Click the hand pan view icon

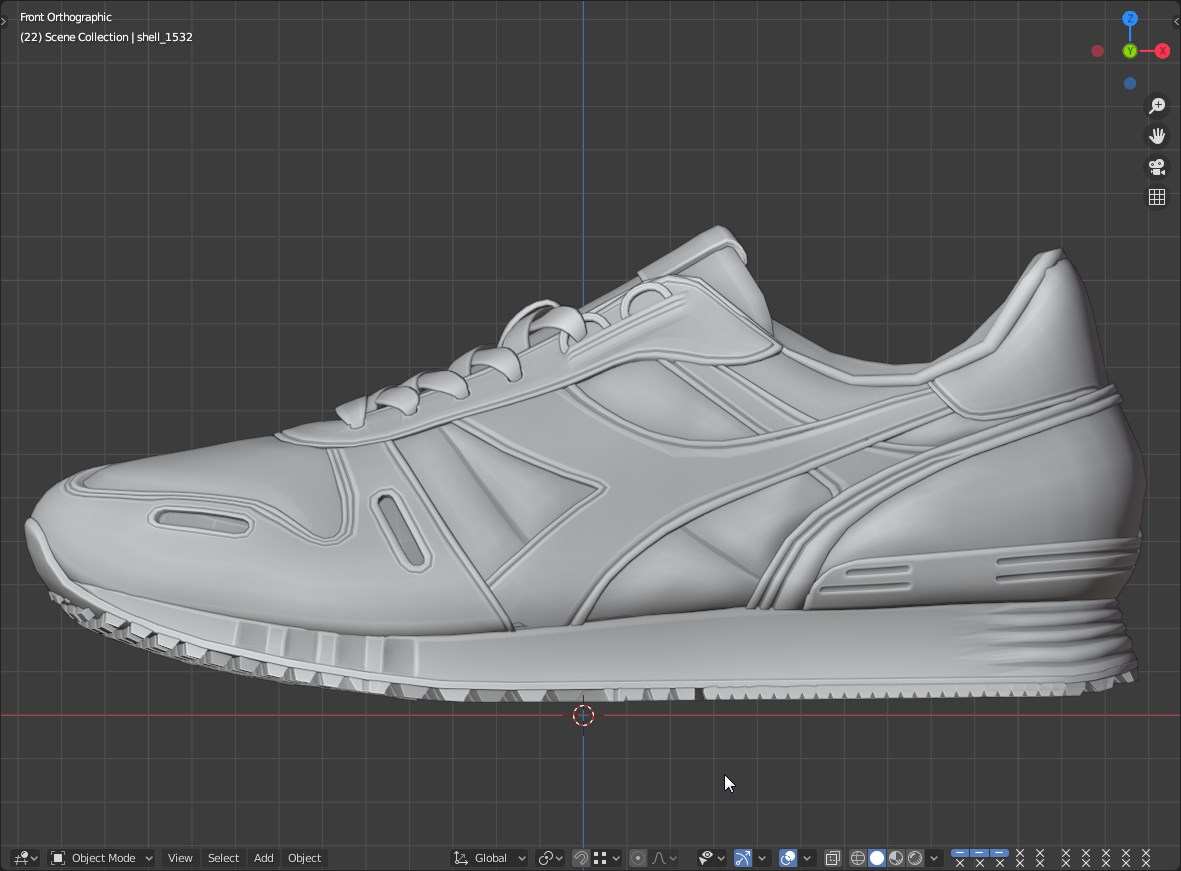click(x=1157, y=136)
